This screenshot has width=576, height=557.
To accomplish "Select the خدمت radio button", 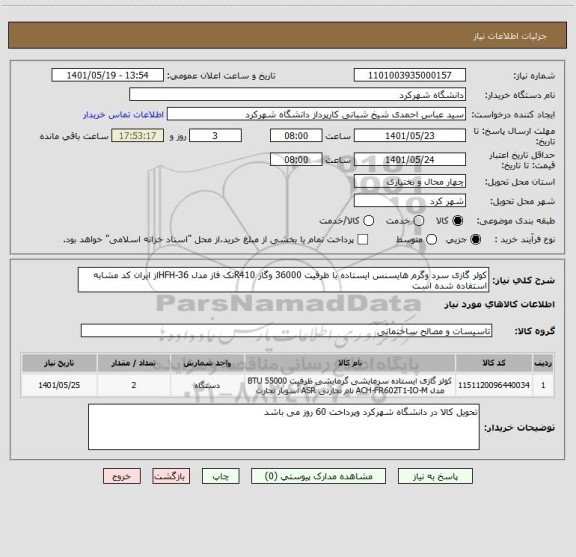I will click(419, 220).
